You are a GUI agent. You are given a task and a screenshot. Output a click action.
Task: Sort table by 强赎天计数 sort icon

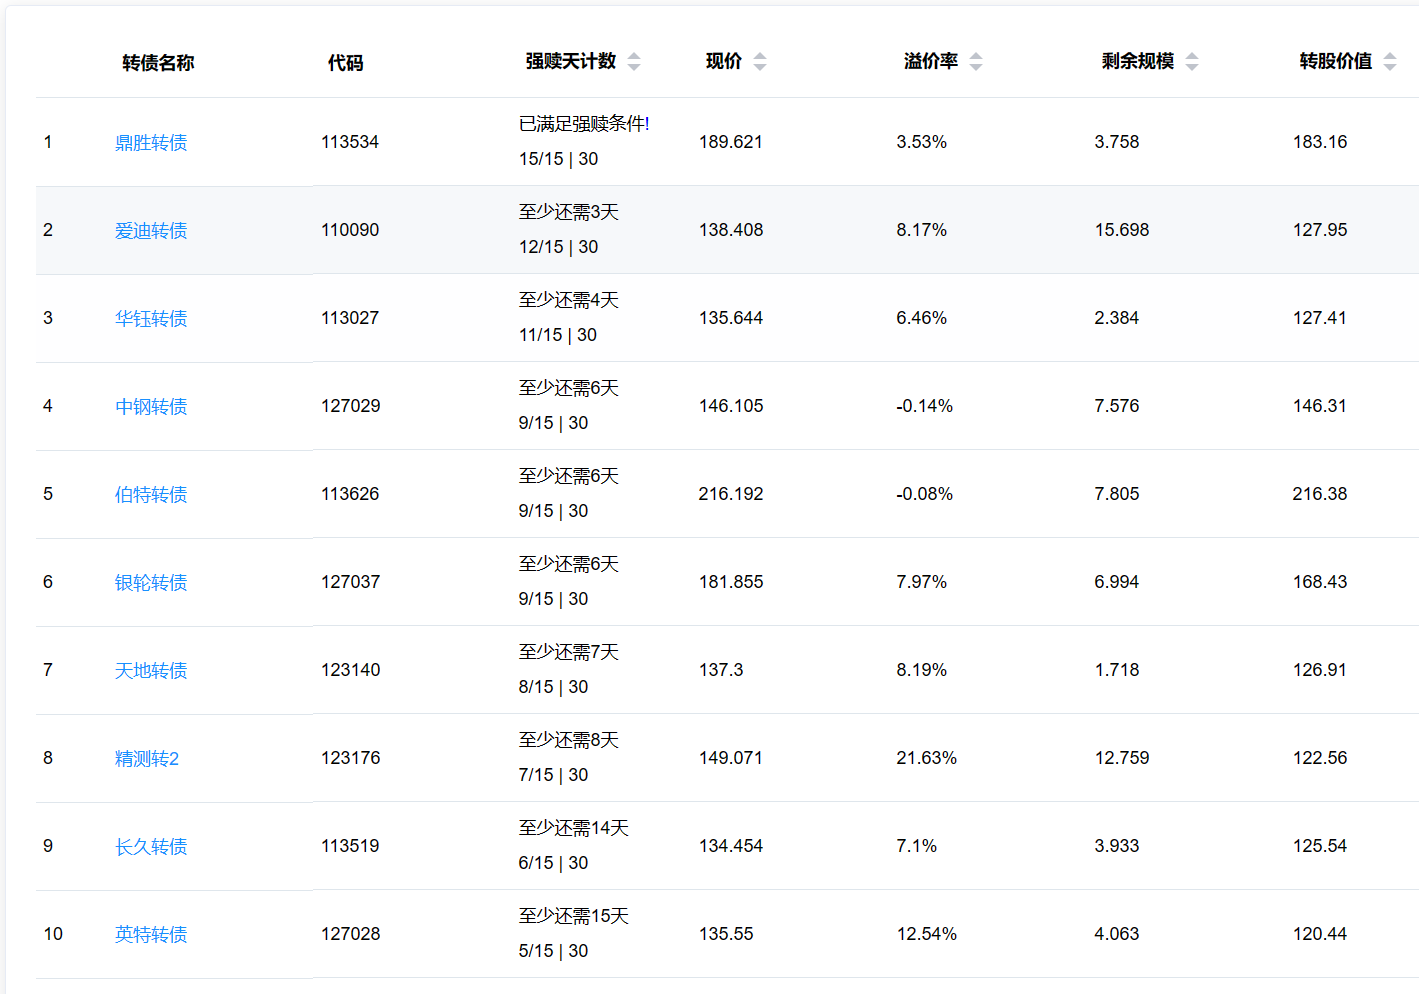634,62
